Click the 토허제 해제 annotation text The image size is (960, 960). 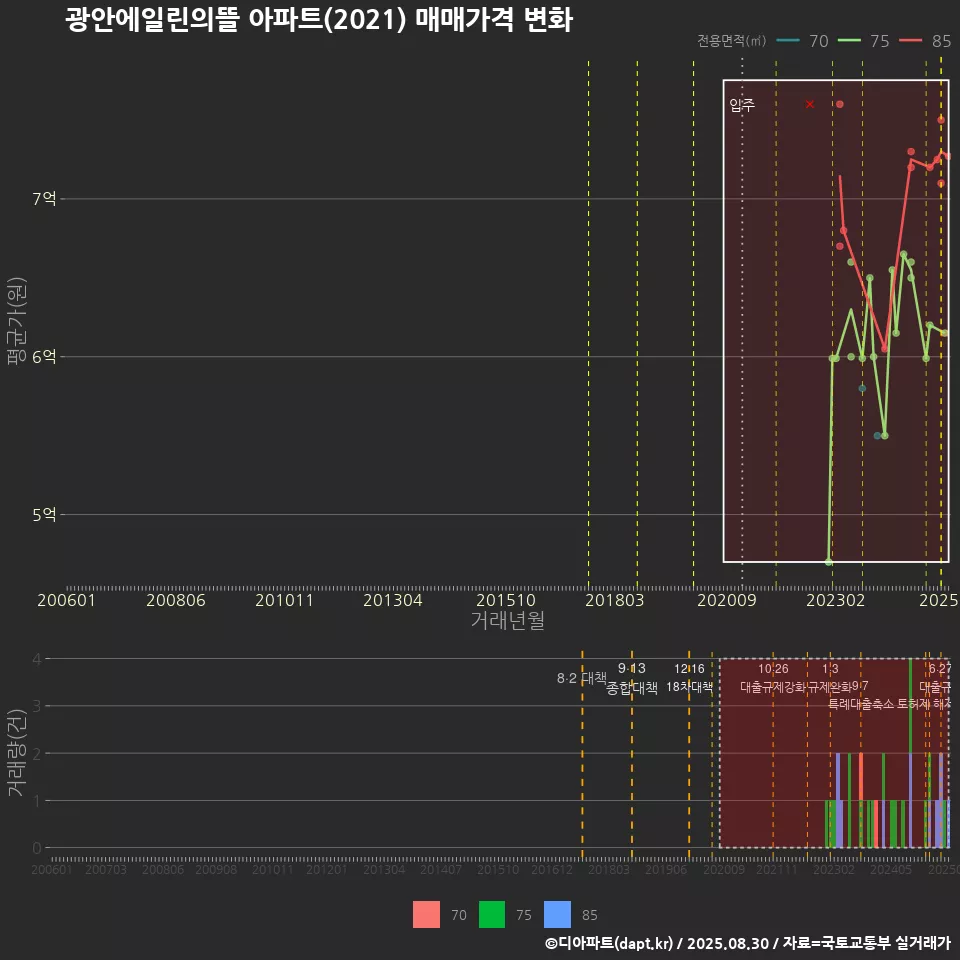point(923,704)
